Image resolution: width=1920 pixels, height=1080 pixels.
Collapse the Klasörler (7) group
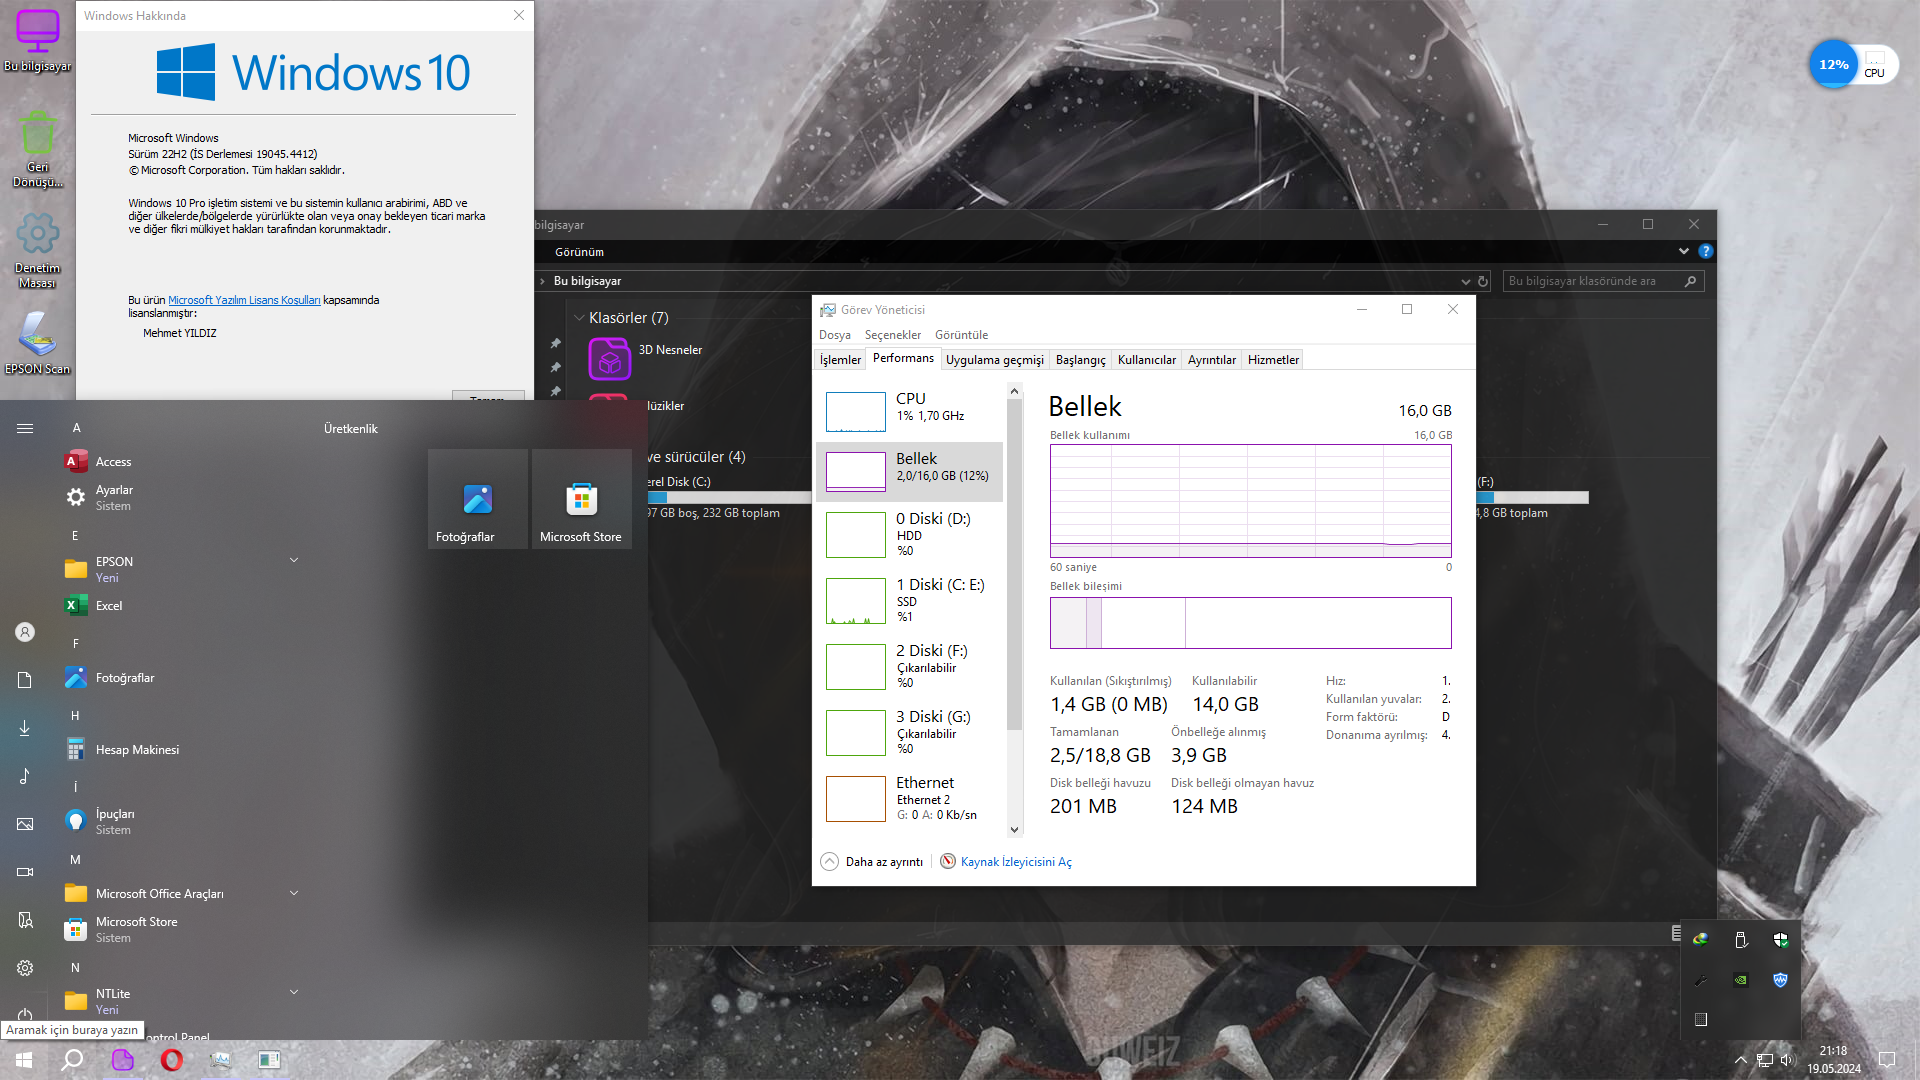pyautogui.click(x=579, y=318)
